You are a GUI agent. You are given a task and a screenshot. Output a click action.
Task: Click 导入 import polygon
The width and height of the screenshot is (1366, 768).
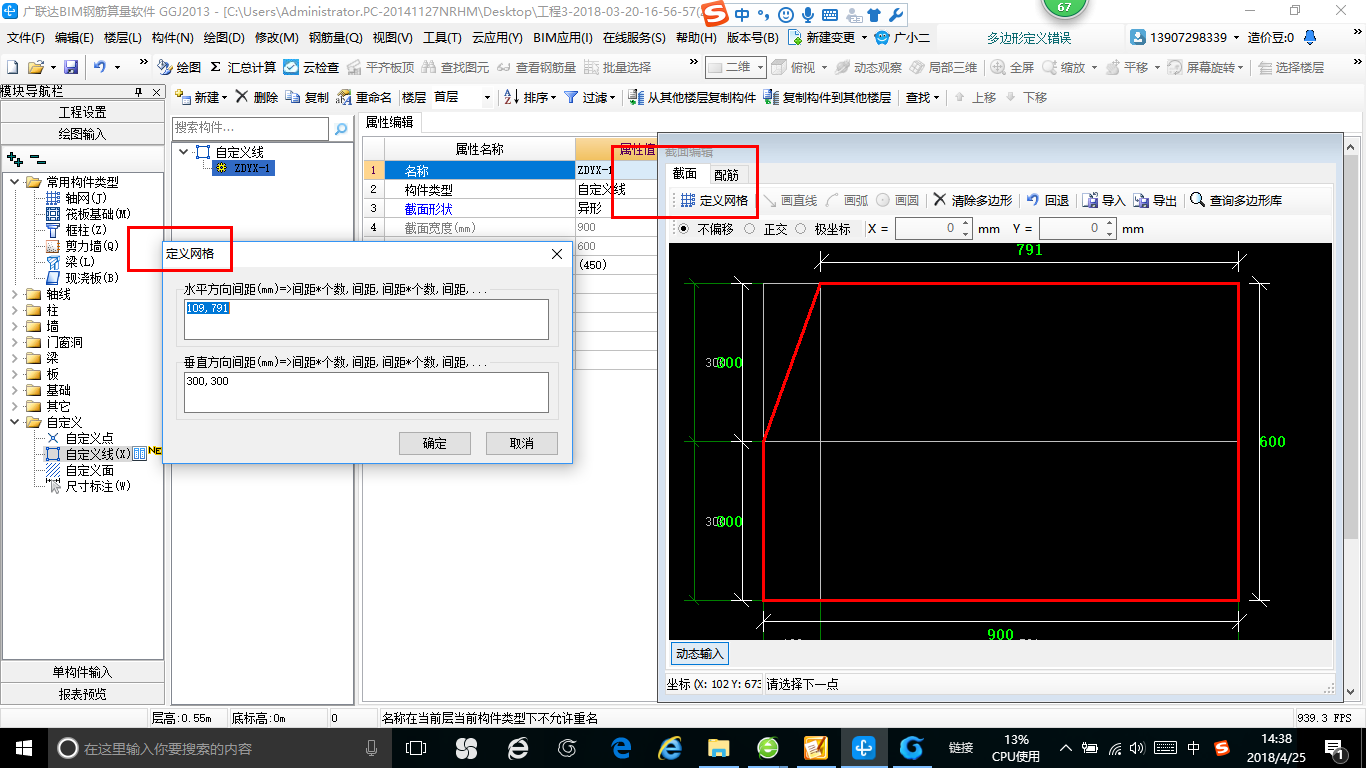[x=1104, y=200]
